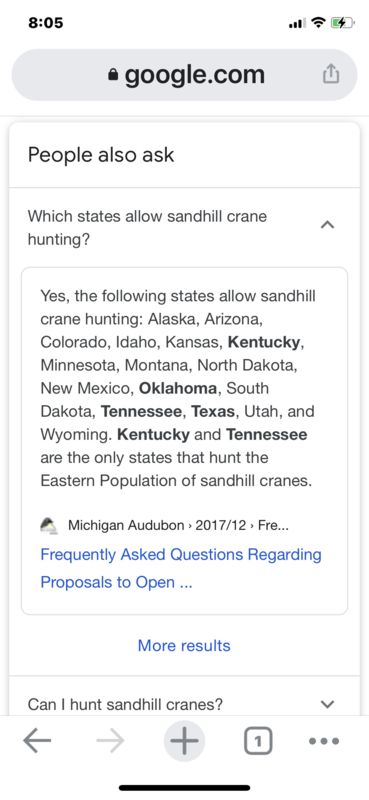Viewport: 369px width, 800px height.
Task: Open the tab switcher showing 1
Action: (258, 741)
